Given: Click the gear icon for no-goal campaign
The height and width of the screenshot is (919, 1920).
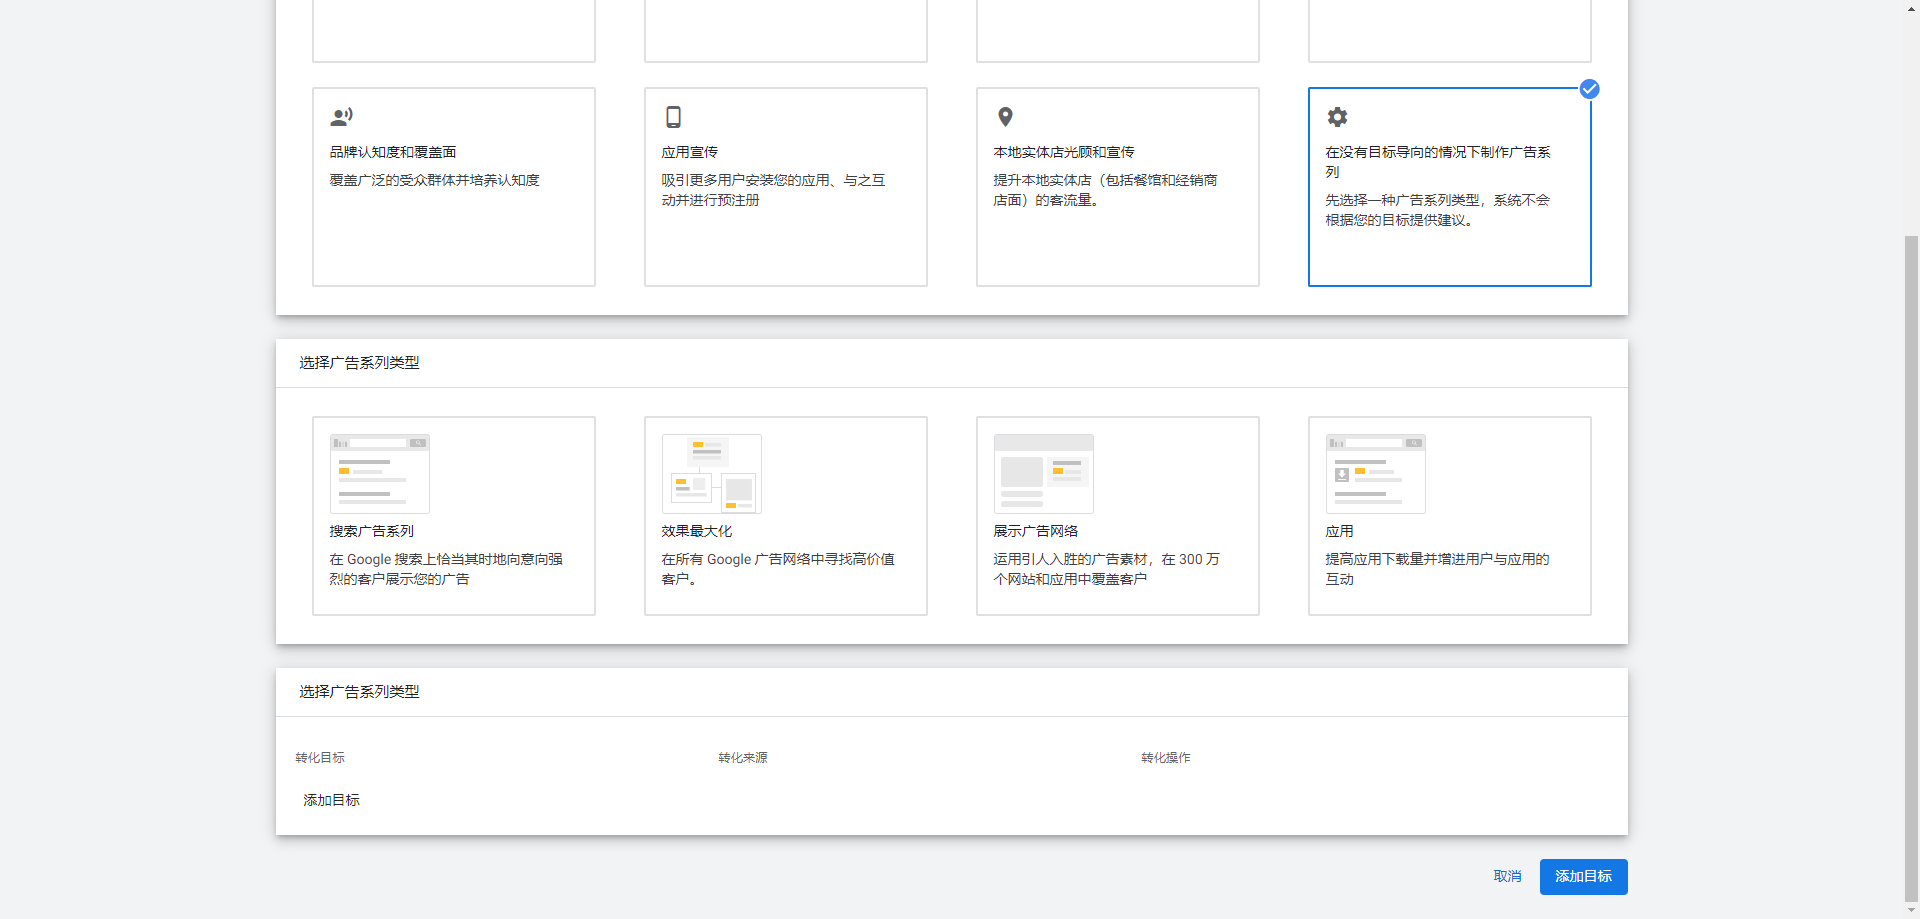Looking at the screenshot, I should pos(1337,117).
